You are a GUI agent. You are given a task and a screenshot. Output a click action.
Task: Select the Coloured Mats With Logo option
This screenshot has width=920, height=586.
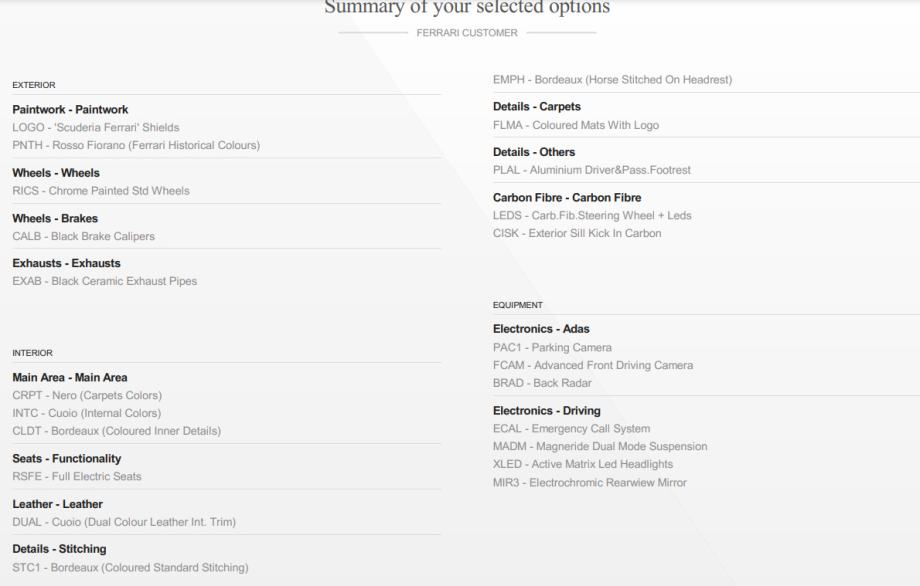point(575,125)
